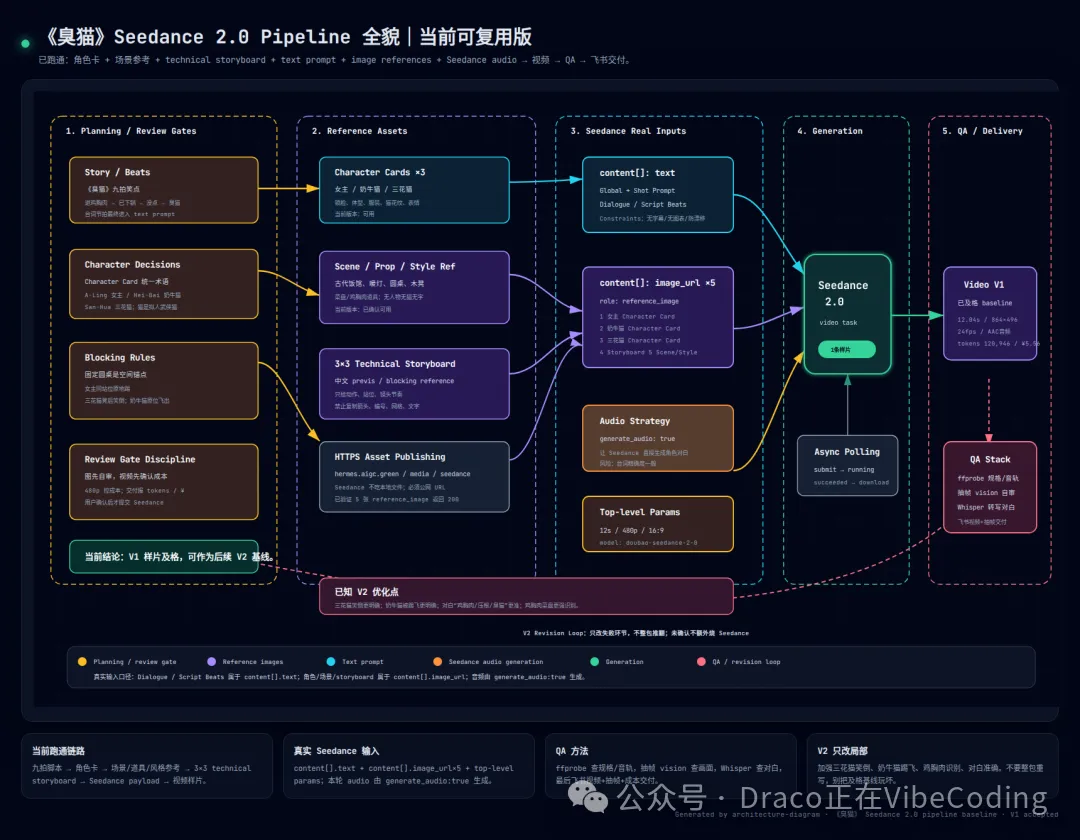Click the green status dot beside the title
1080x840 pixels.
[25, 43]
